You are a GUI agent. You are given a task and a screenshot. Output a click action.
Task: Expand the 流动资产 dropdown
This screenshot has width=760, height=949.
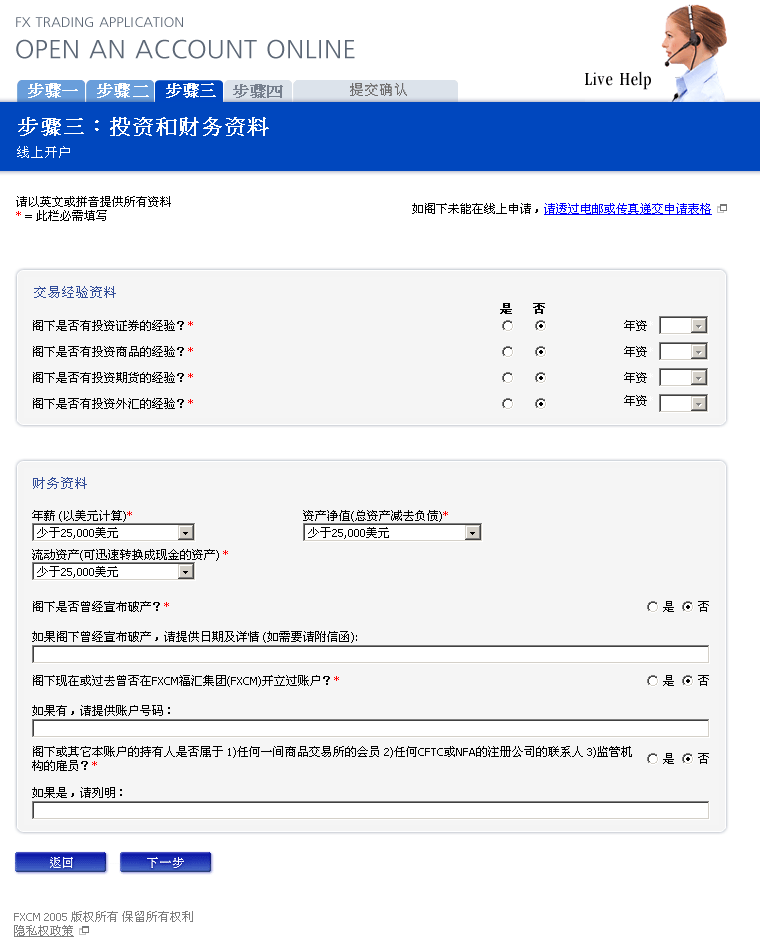click(185, 572)
